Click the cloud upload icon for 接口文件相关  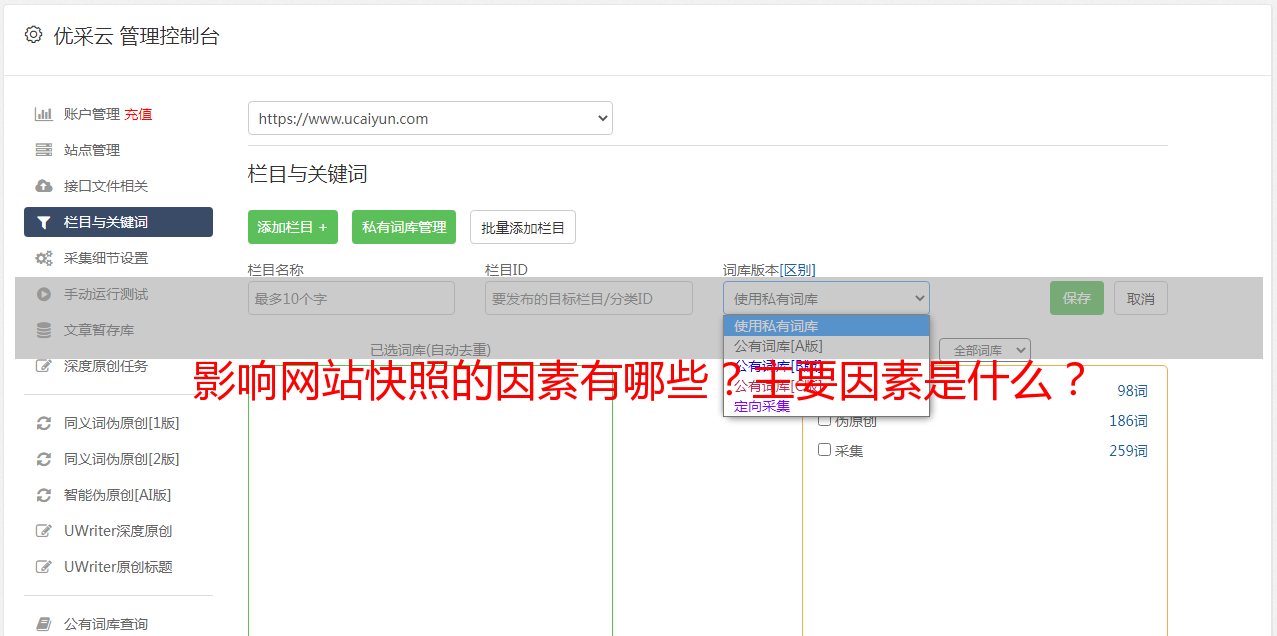44,186
